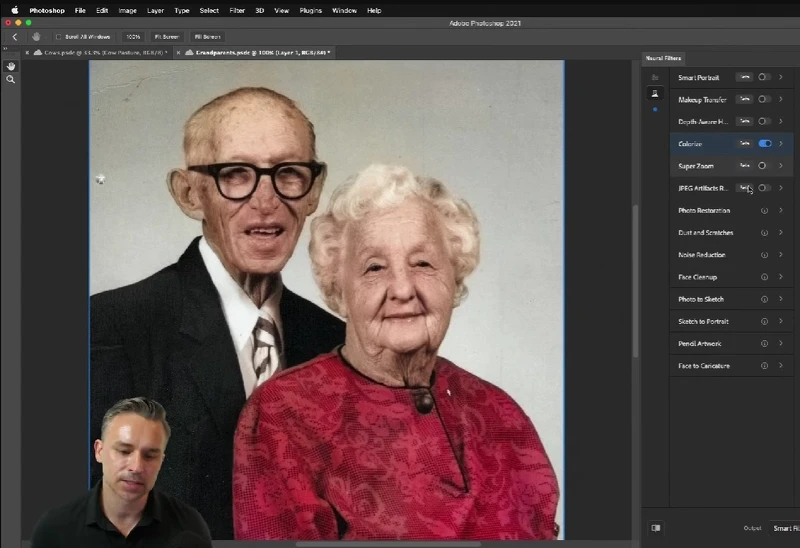Select the Hand tool in left toolbar
Image resolution: width=800 pixels, height=548 pixels.
coord(11,66)
